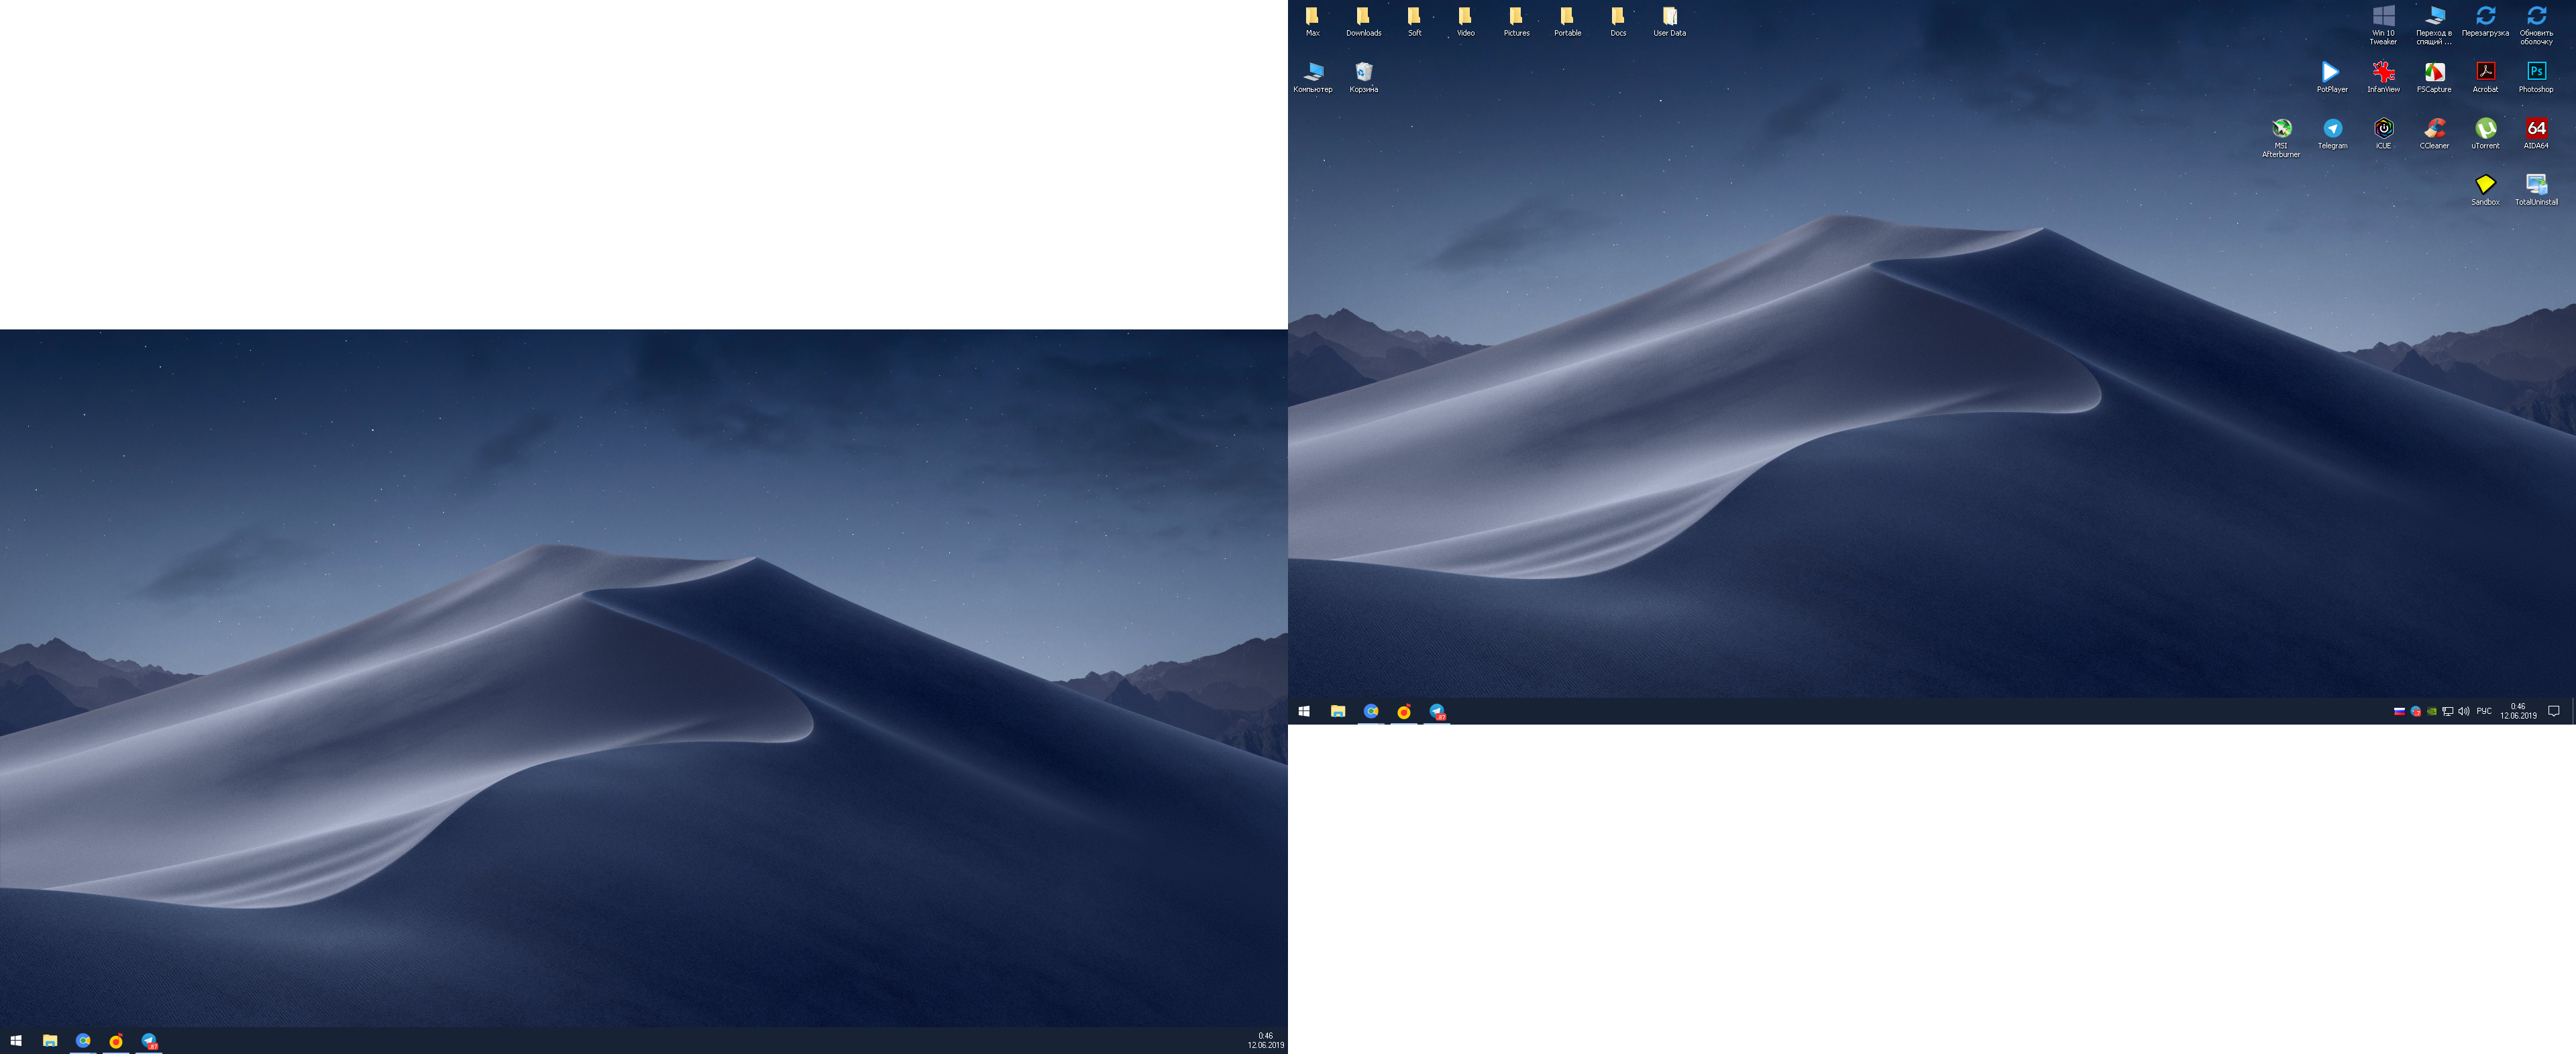Viewport: 2576px width, 1054px height.
Task: Launch the AIDA64 desktop shortcut
Action: tap(2536, 134)
